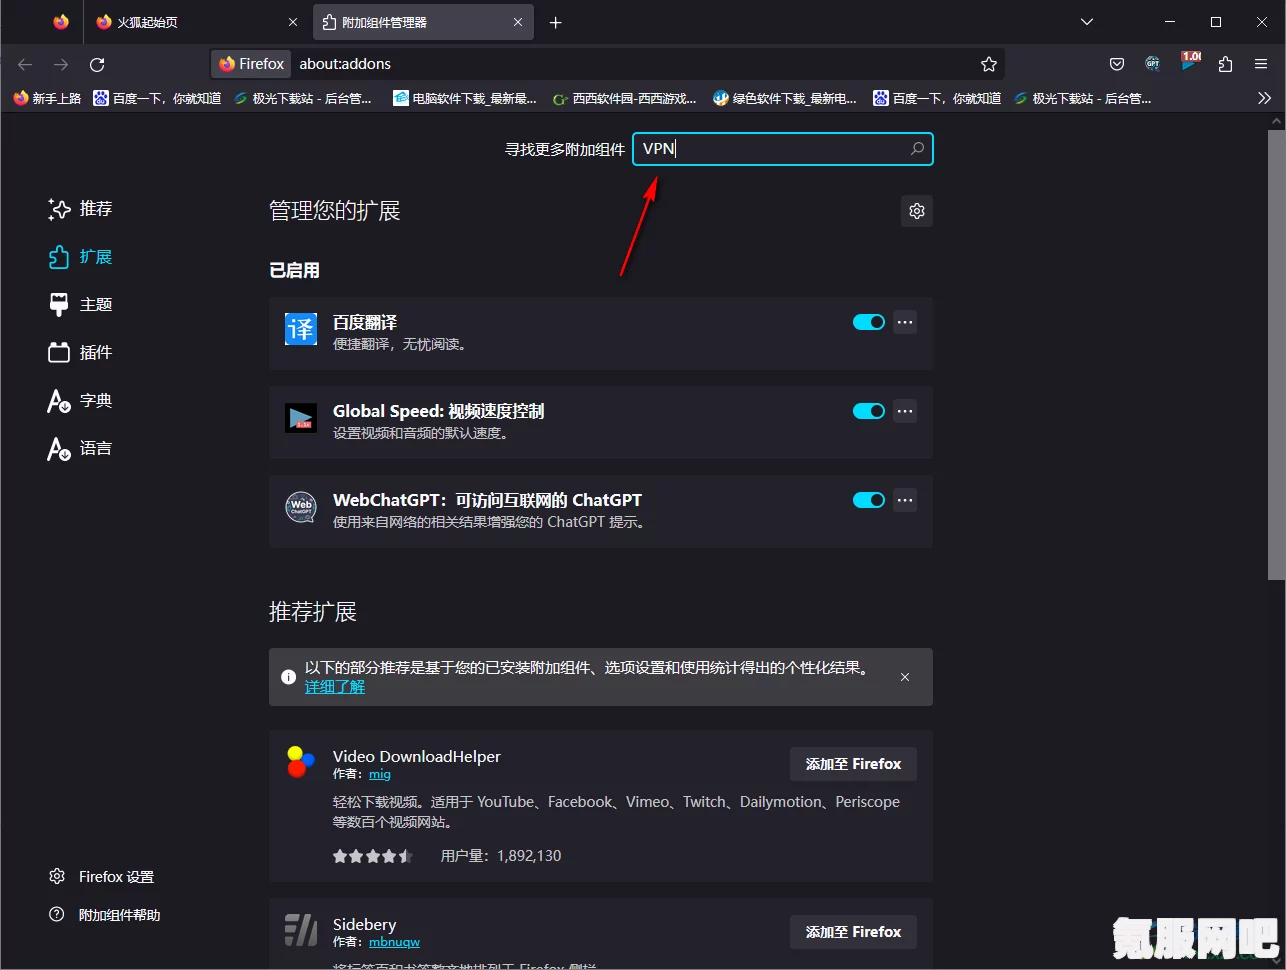Viewport: 1286px width, 970px height.
Task: Open author link mbnuqw
Action: [x=394, y=942]
